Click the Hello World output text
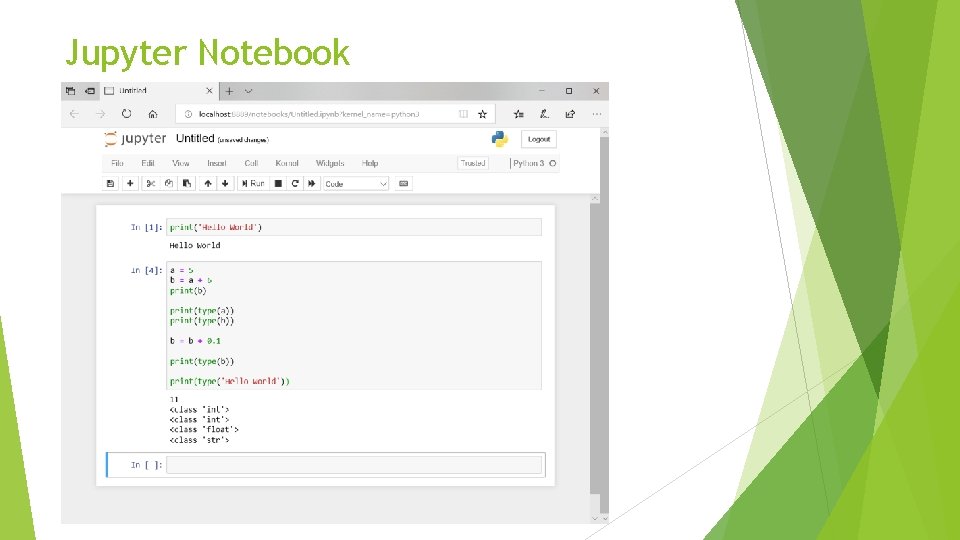Image resolution: width=960 pixels, height=540 pixels. [x=195, y=246]
